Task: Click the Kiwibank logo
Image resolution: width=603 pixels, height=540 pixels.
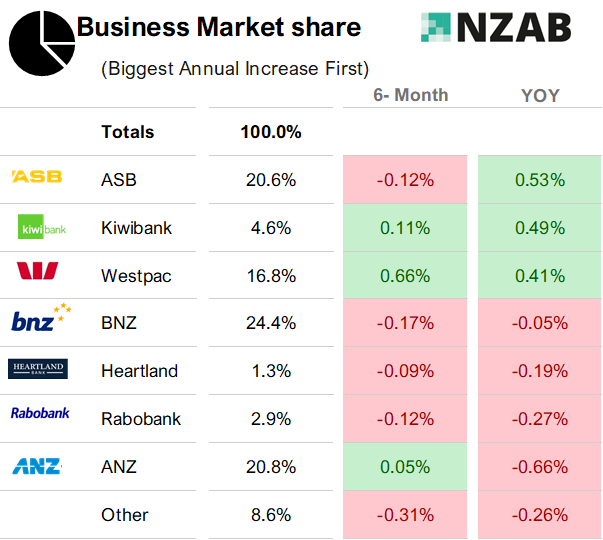Action: coord(42,229)
